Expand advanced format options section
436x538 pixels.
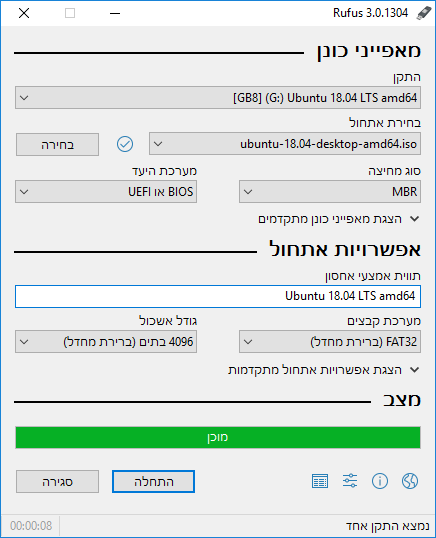[x=324, y=370]
